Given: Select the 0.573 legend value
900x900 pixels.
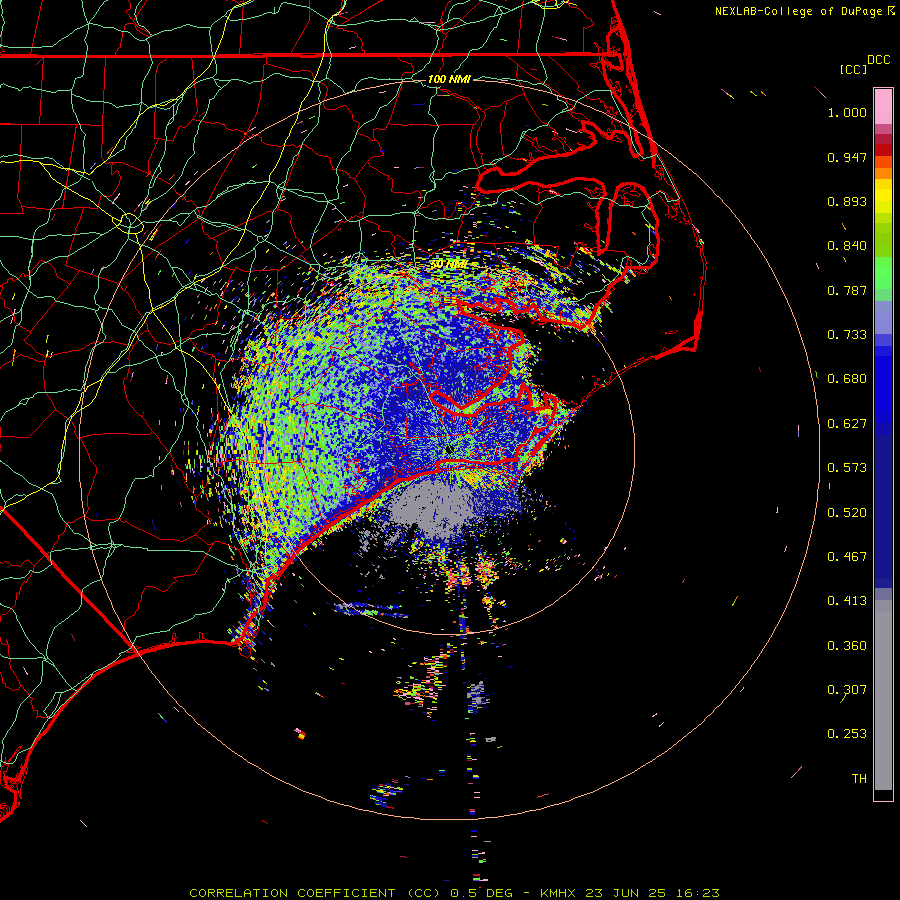Looking at the screenshot, I should click(x=847, y=468).
